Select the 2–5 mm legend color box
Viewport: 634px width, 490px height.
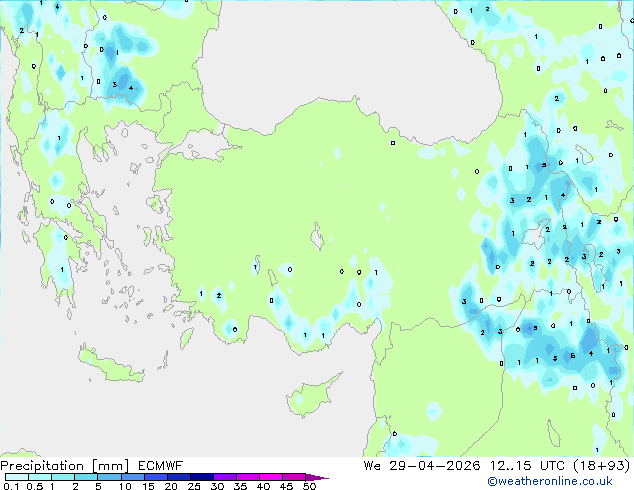(86, 477)
